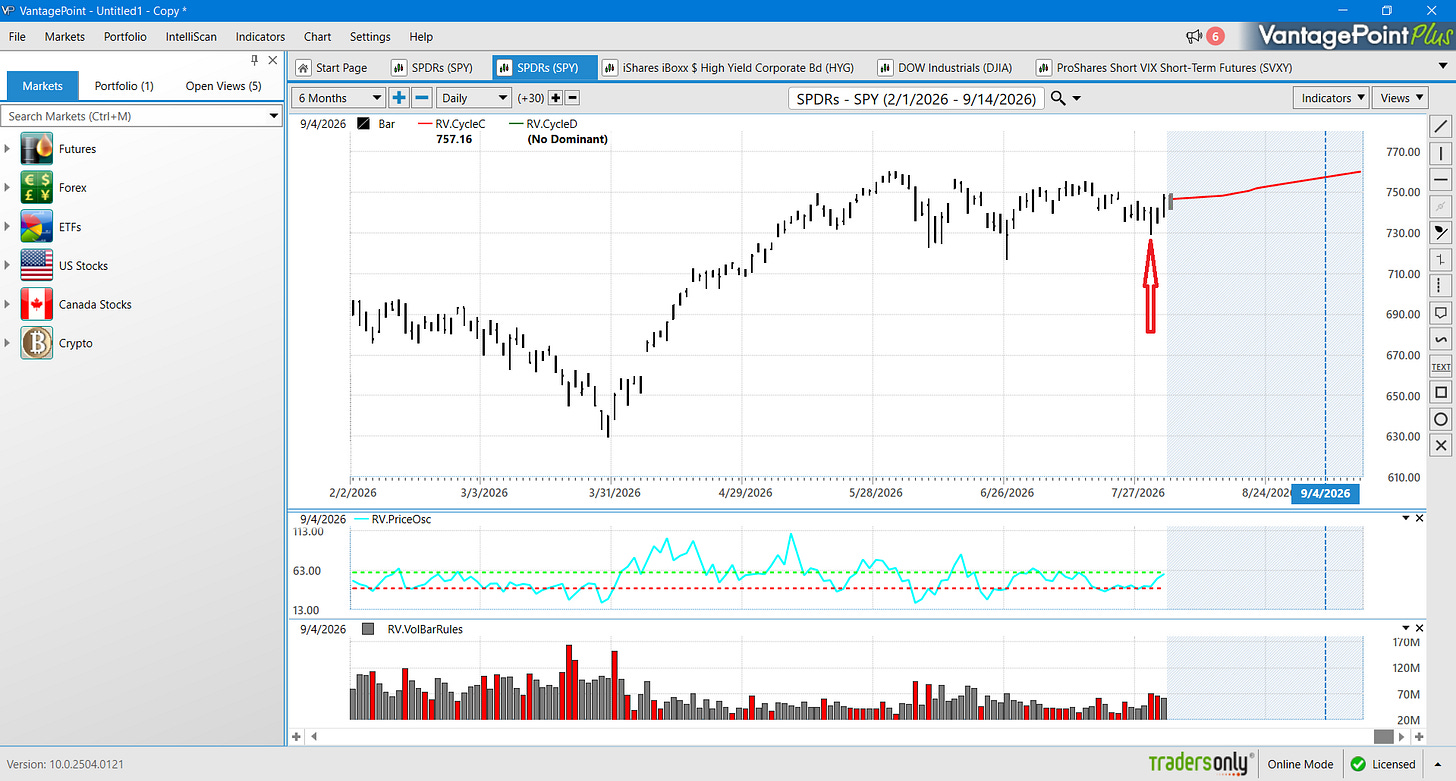Open the 6 Months time range dropdown
1456x781 pixels.
pos(339,98)
